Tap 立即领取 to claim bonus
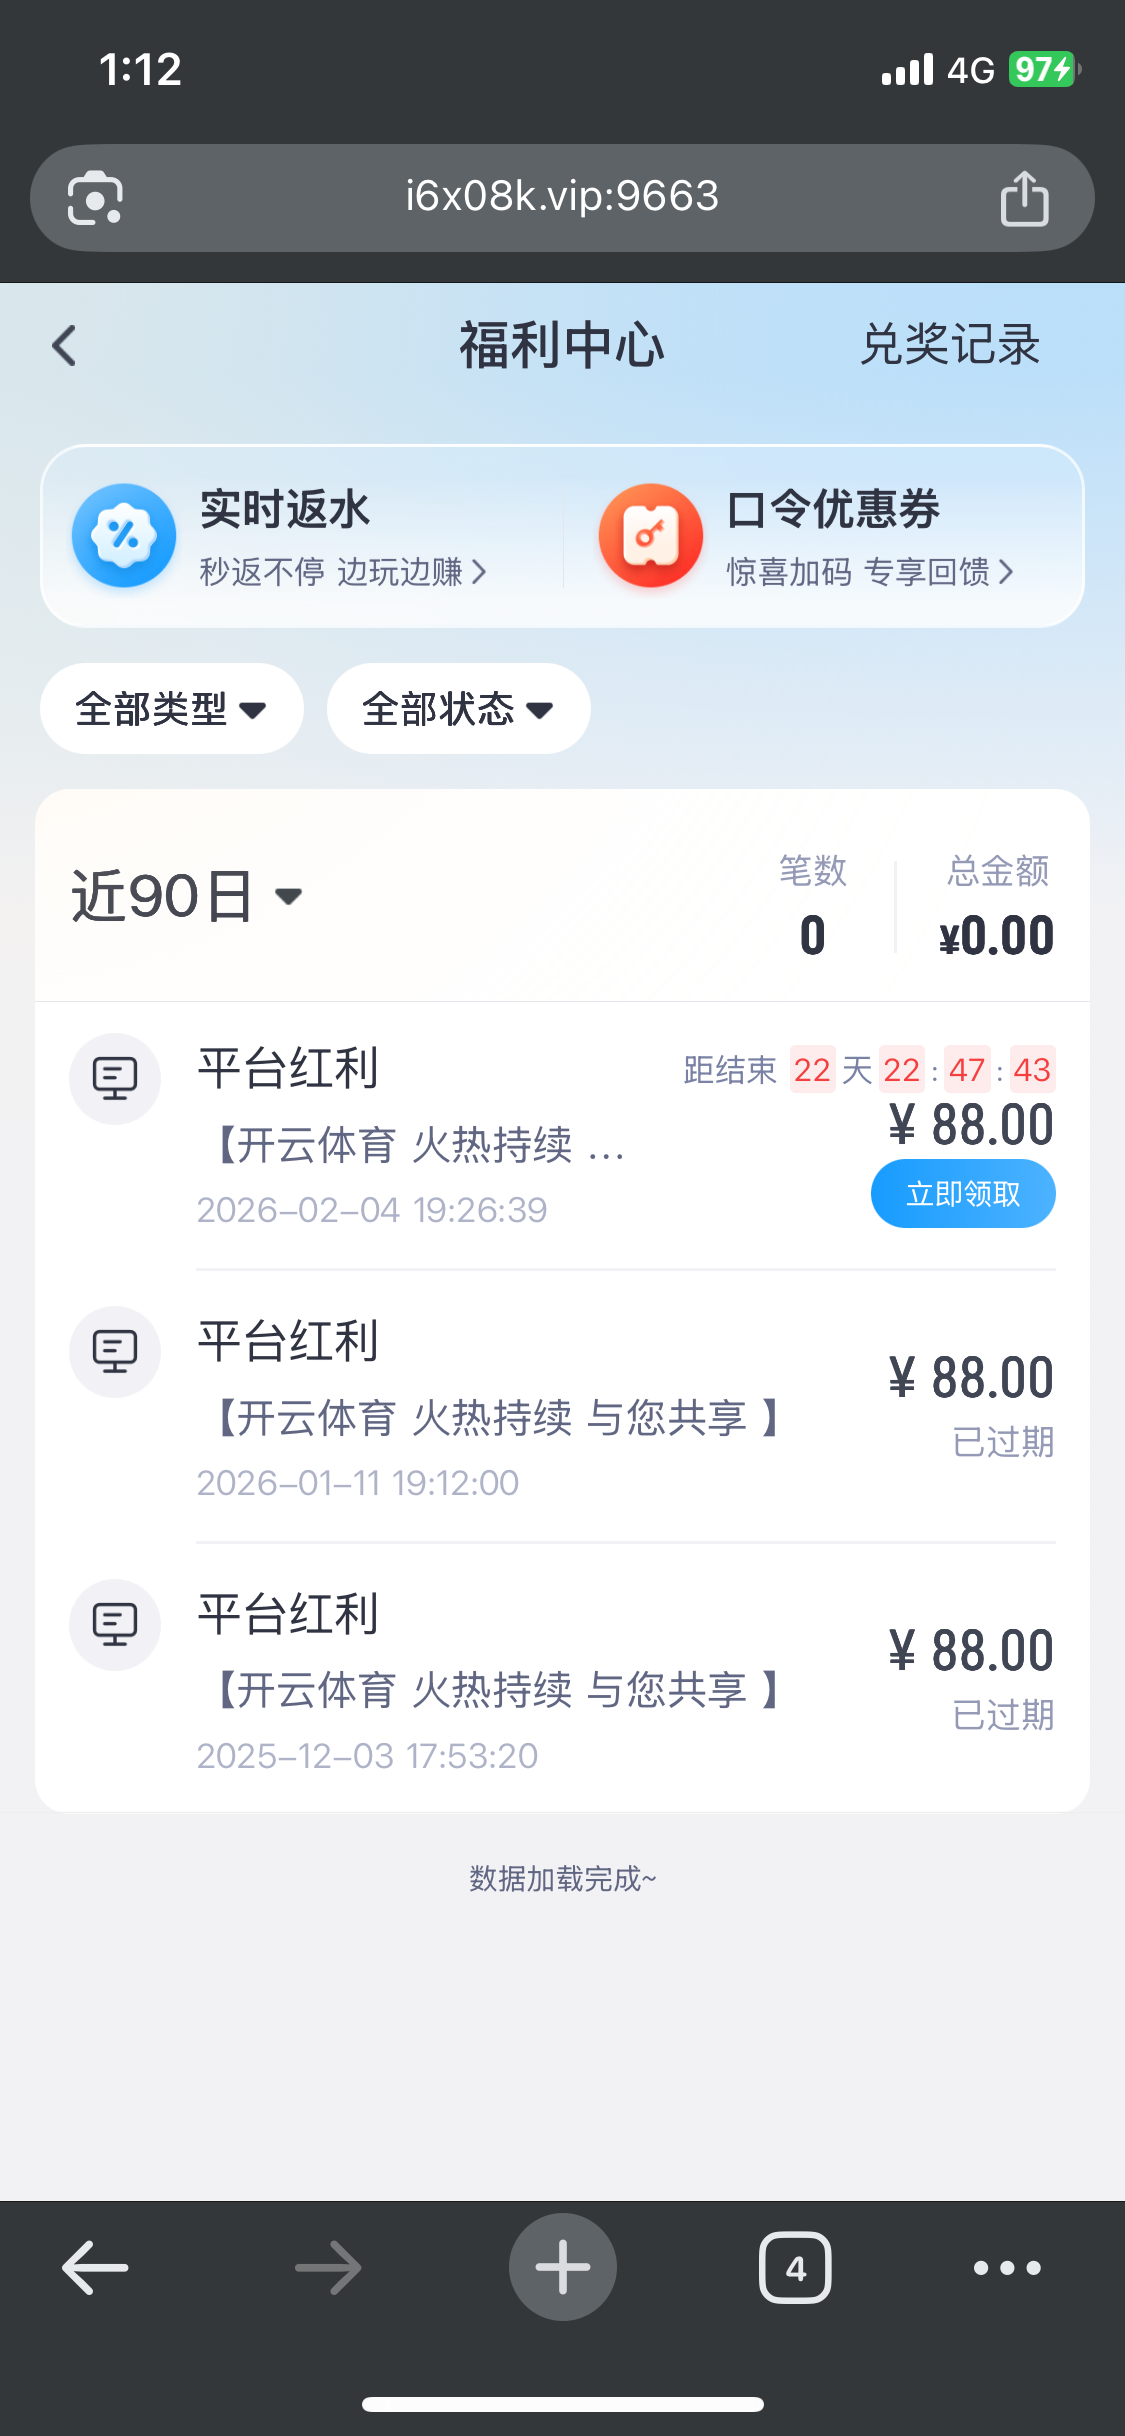The width and height of the screenshot is (1125, 2436). (x=962, y=1193)
